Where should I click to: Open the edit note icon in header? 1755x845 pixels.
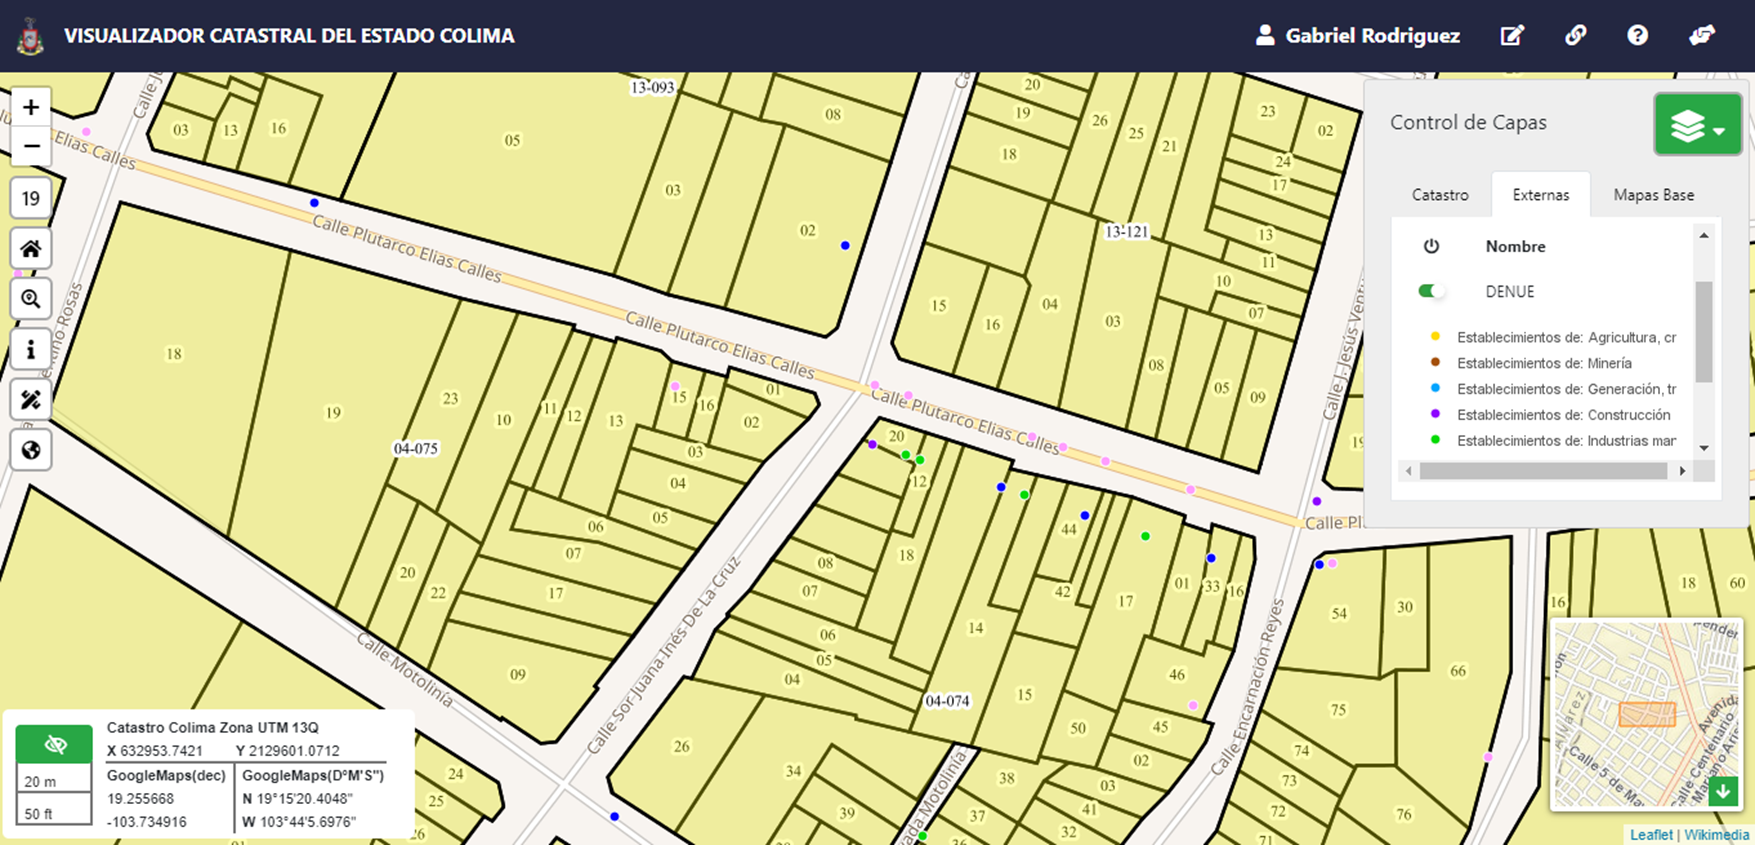pos(1512,36)
